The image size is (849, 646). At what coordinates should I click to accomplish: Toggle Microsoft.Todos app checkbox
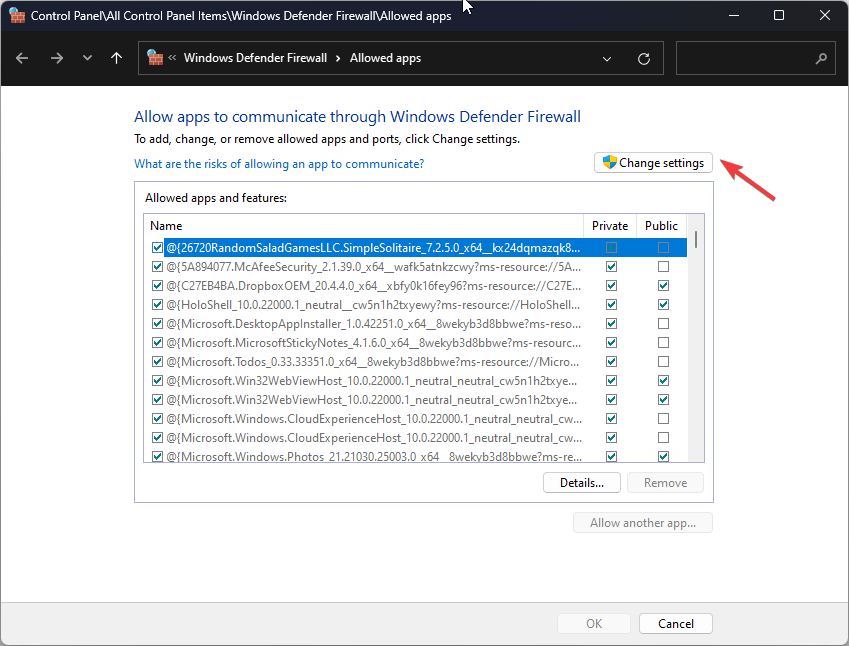click(157, 361)
